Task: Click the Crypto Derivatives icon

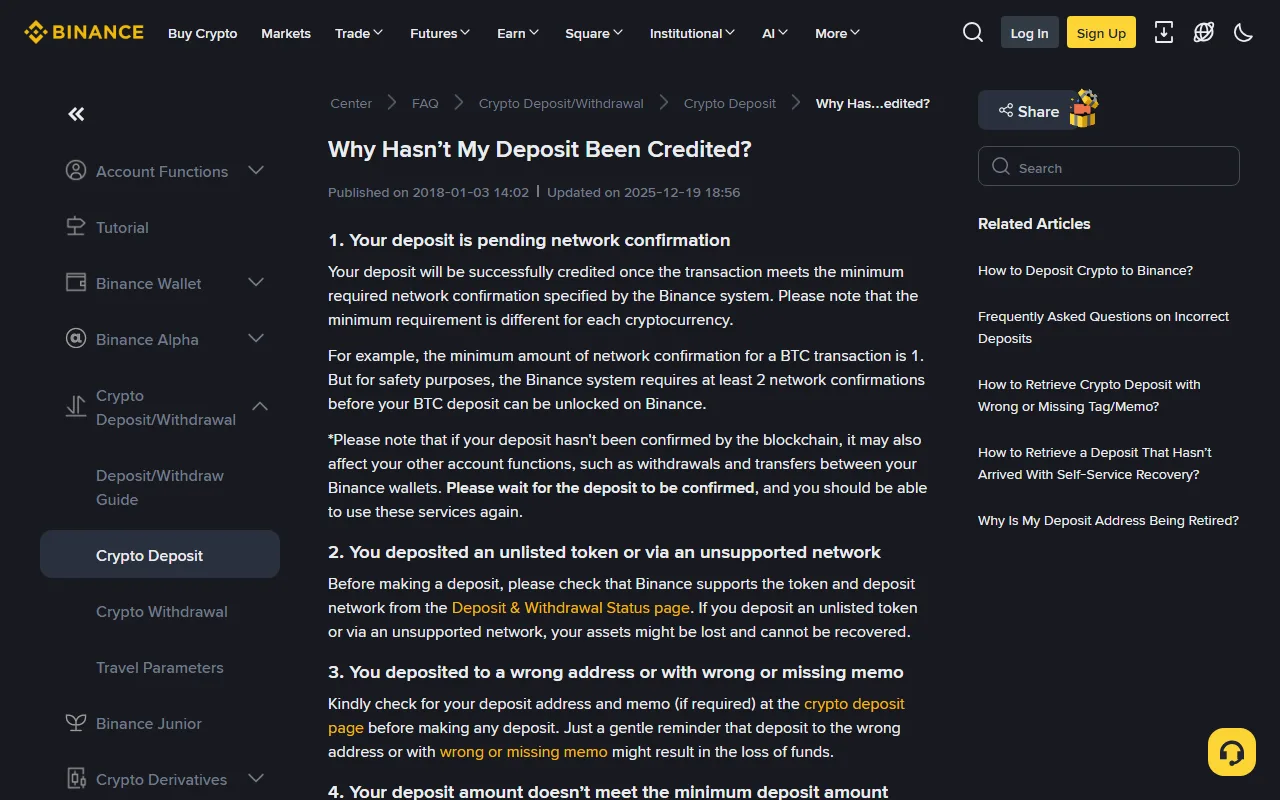Action: coord(76,778)
